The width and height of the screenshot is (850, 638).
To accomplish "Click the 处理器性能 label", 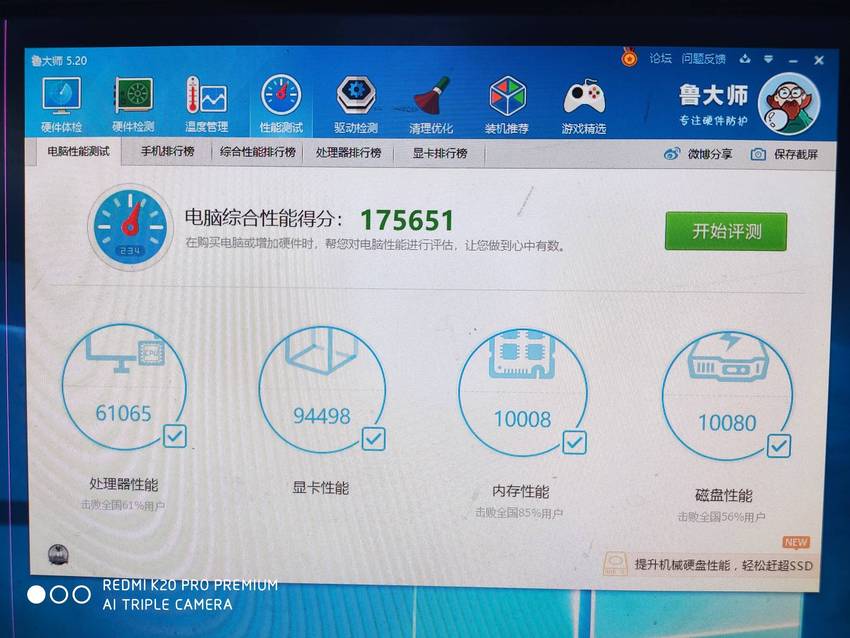I will tap(124, 484).
